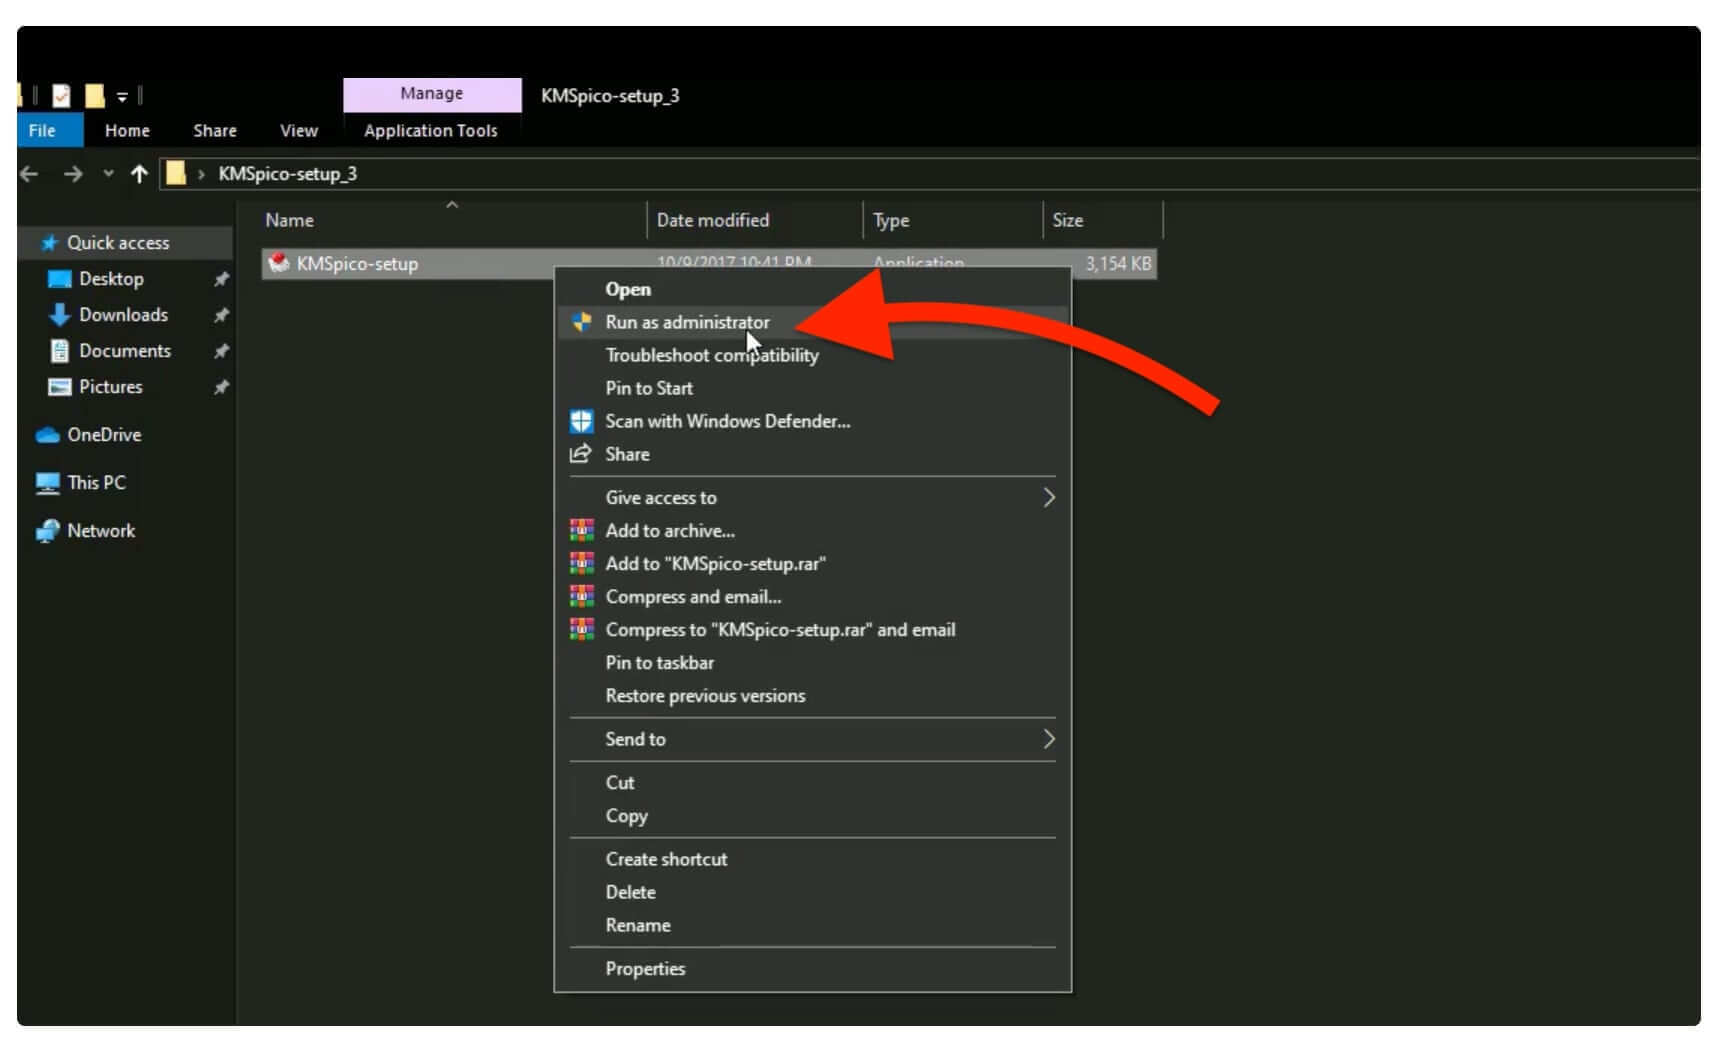Click WinRAR icon beside Compress and email...
The image size is (1718, 1052).
(x=581, y=596)
